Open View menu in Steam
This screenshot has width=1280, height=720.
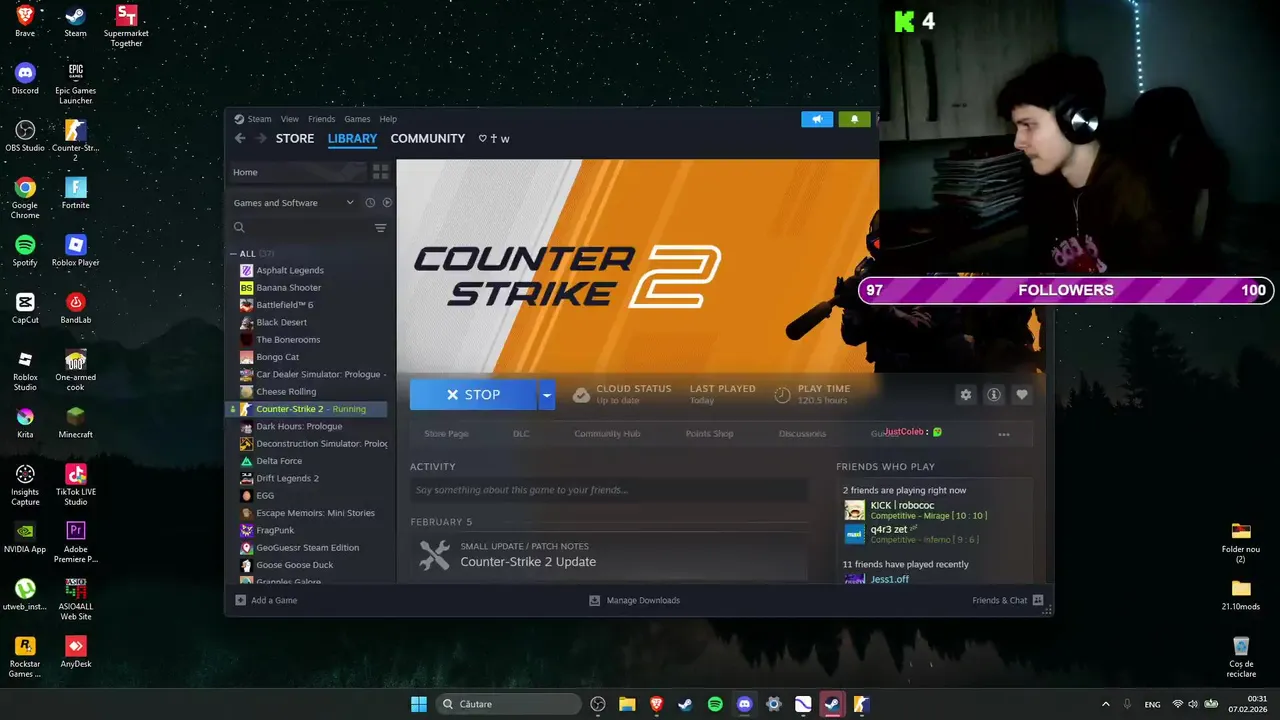tap(289, 119)
